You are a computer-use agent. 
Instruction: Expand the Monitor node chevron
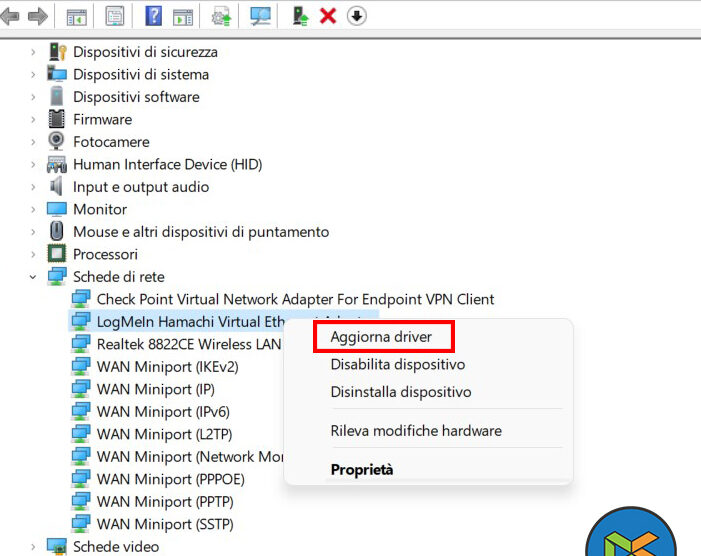pyautogui.click(x=33, y=209)
